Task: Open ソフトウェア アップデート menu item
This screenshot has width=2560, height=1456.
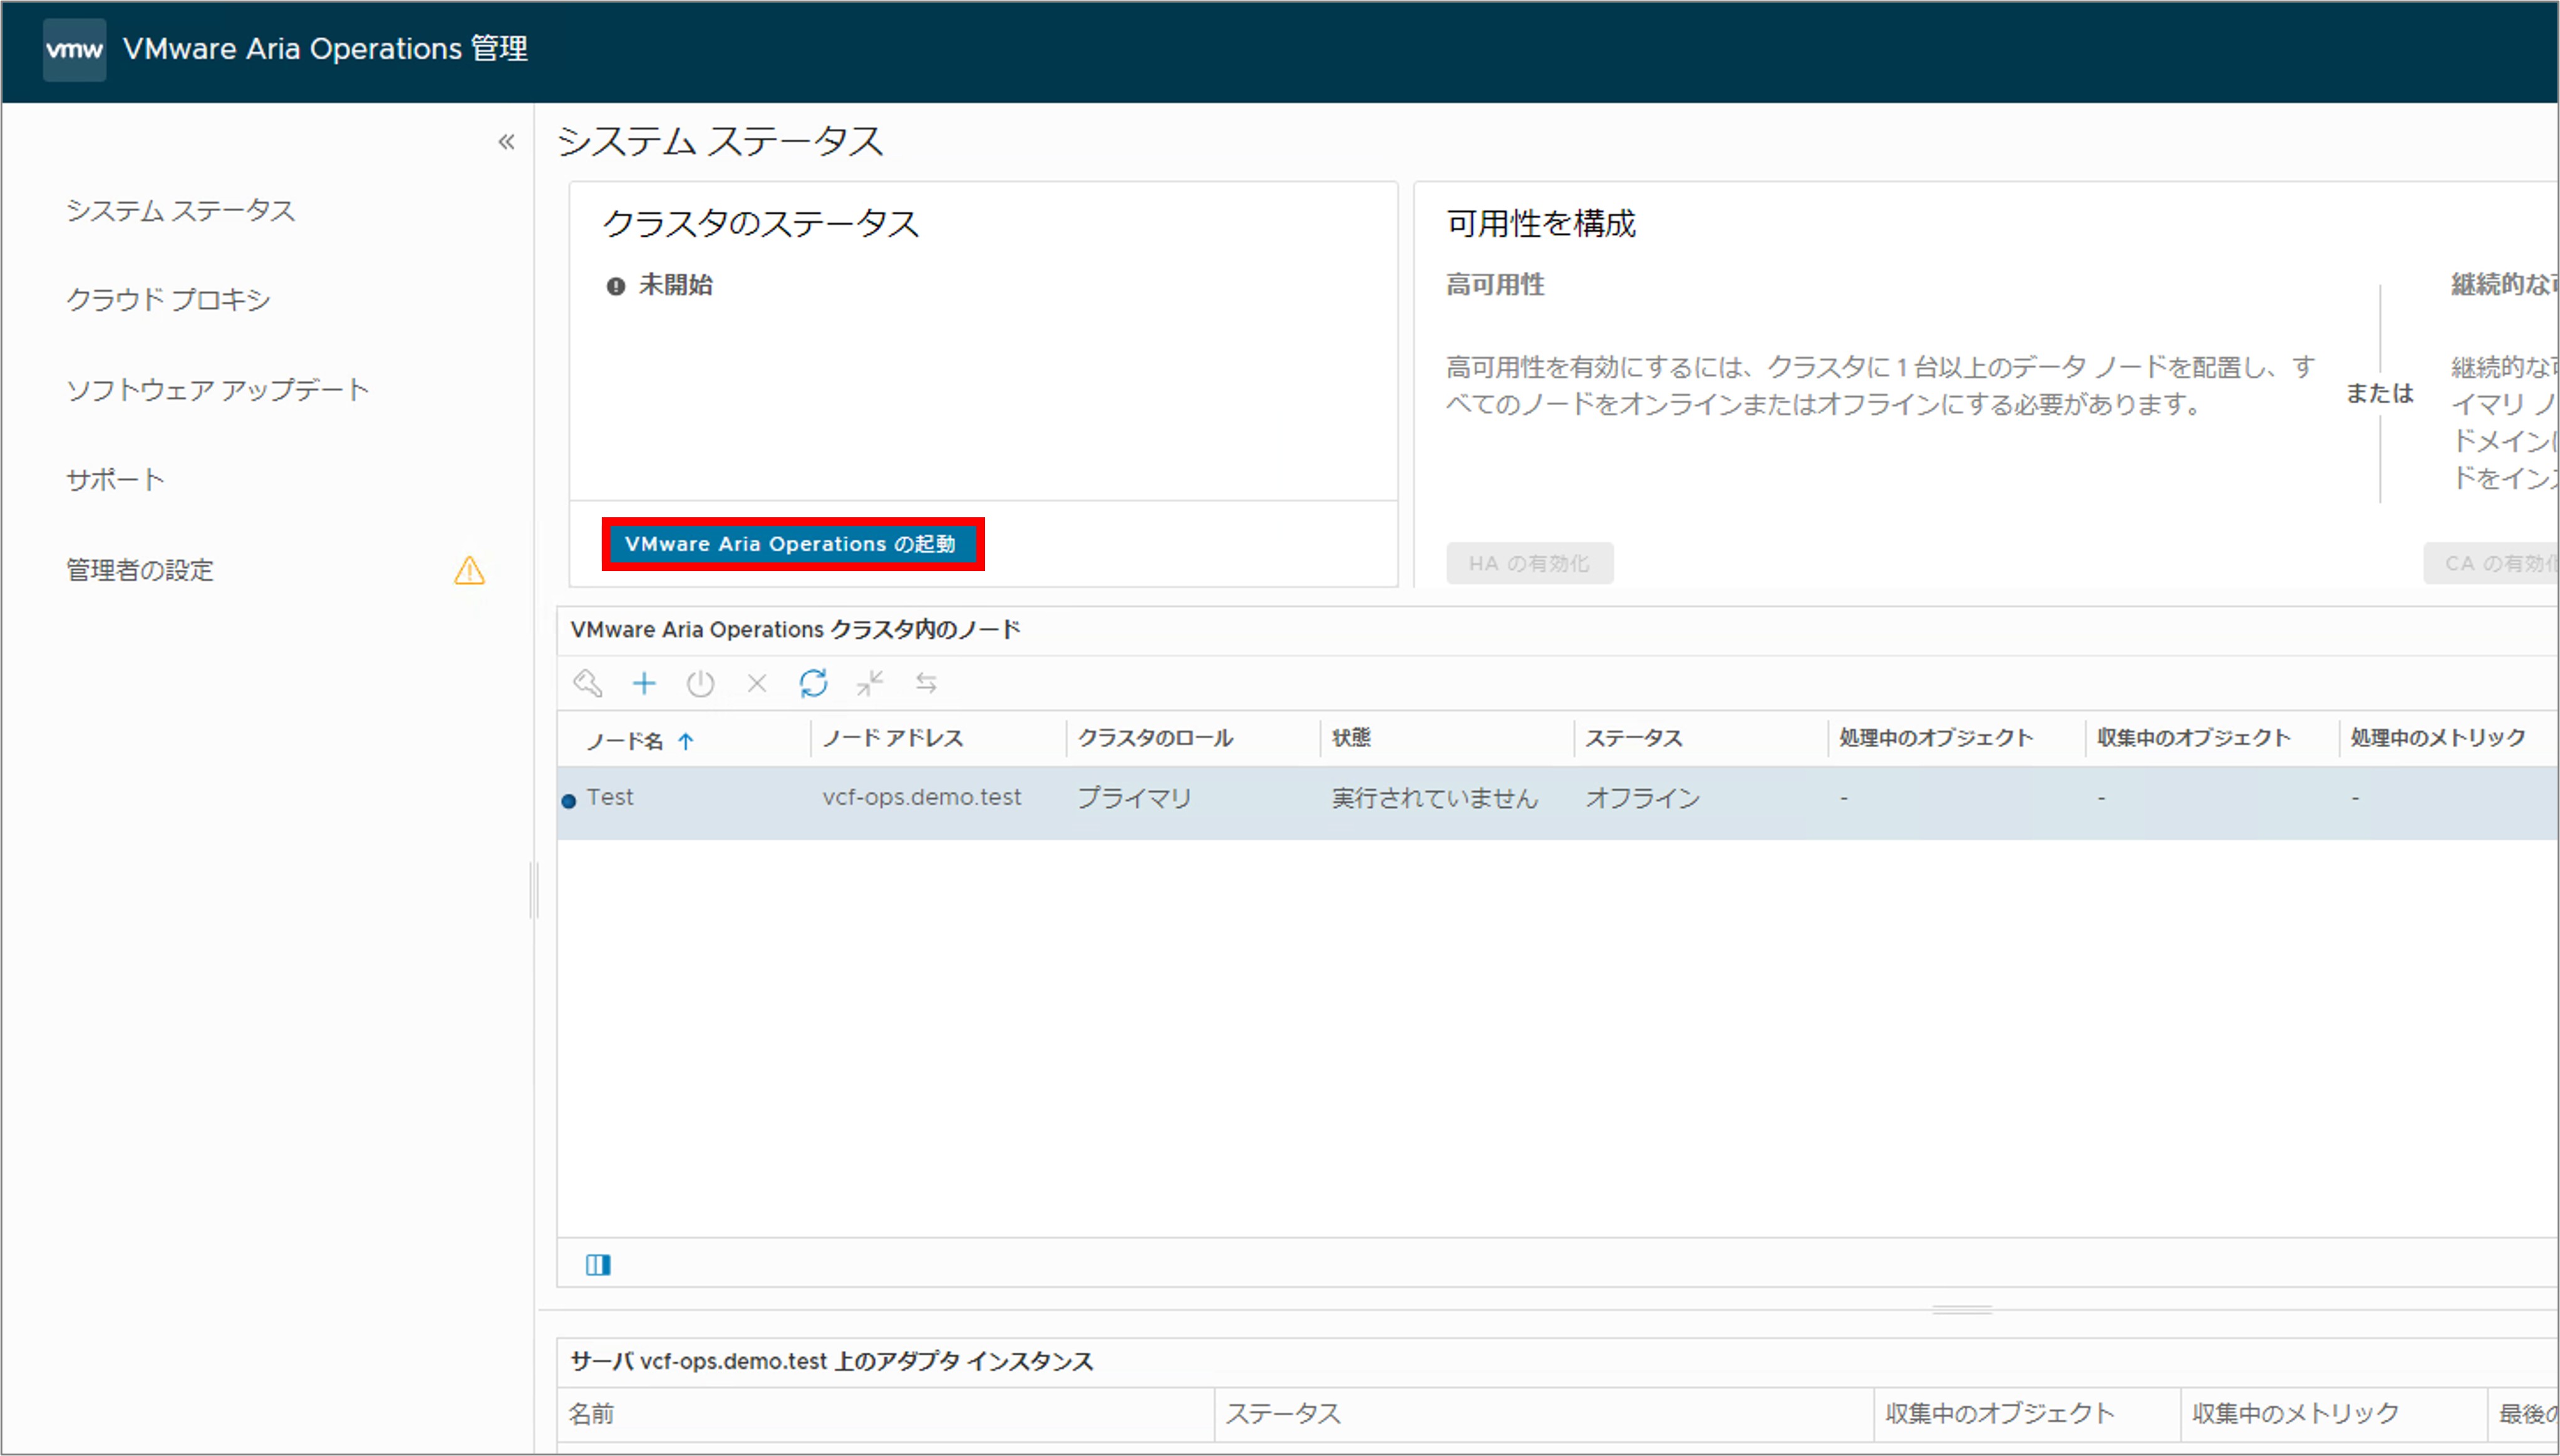Action: pyautogui.click(x=217, y=389)
